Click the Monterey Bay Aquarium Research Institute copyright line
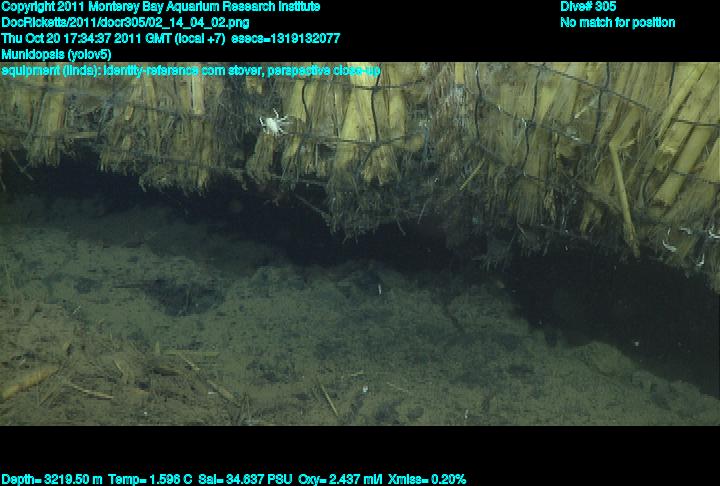This screenshot has height=486, width=720. 161,7
